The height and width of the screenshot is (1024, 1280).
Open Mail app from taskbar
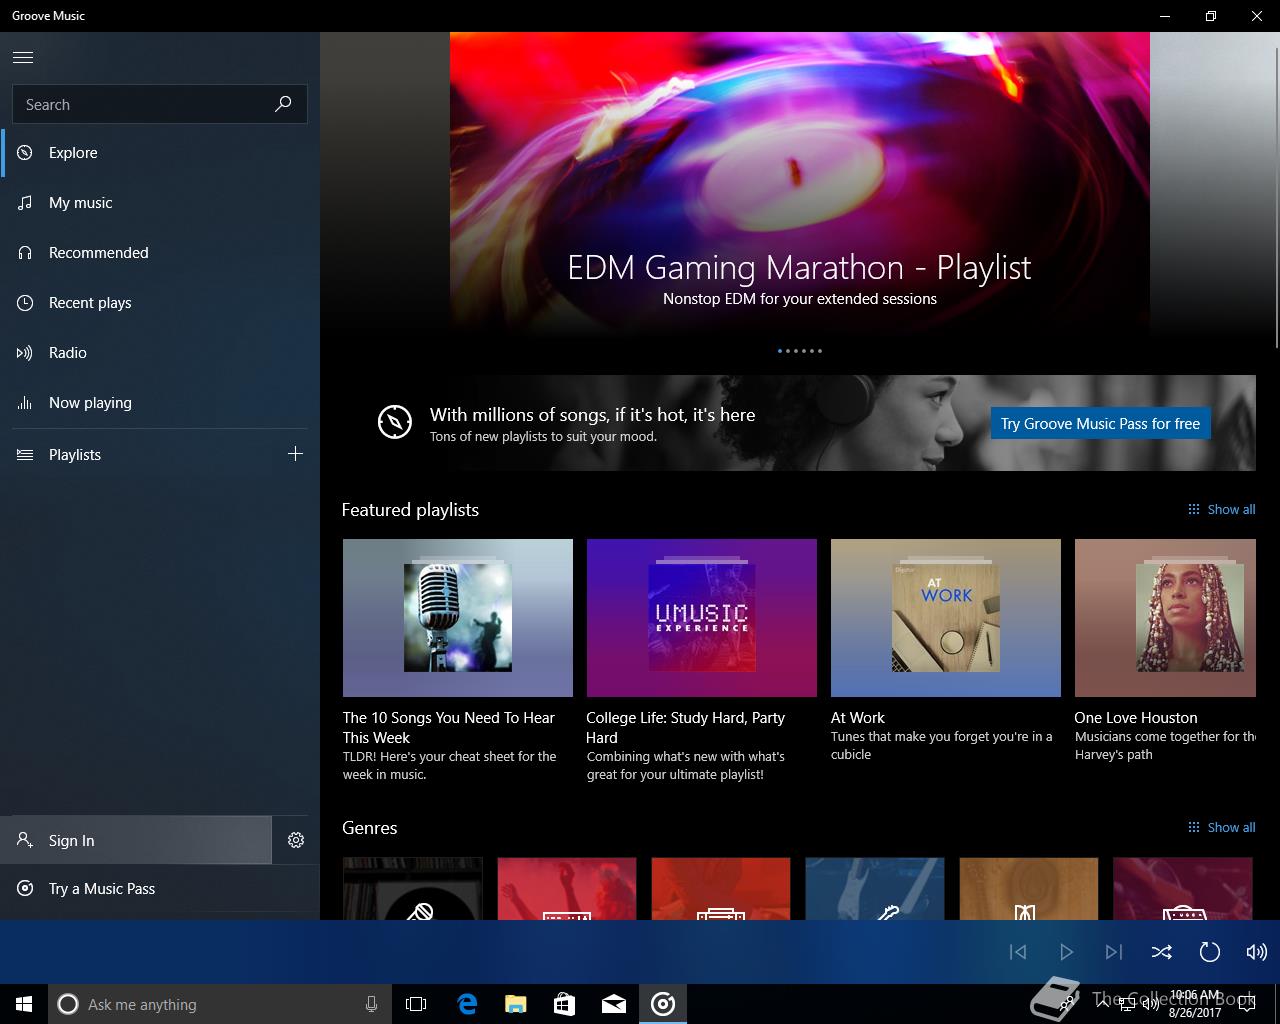click(614, 1004)
